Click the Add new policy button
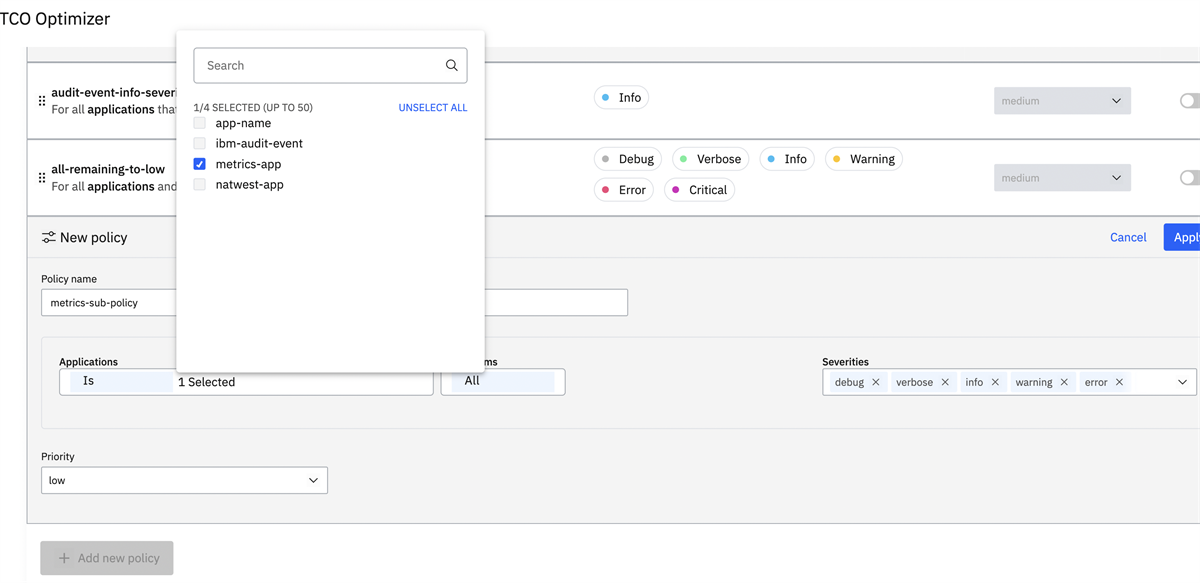Image resolution: width=1200 pixels, height=583 pixels. pos(107,558)
